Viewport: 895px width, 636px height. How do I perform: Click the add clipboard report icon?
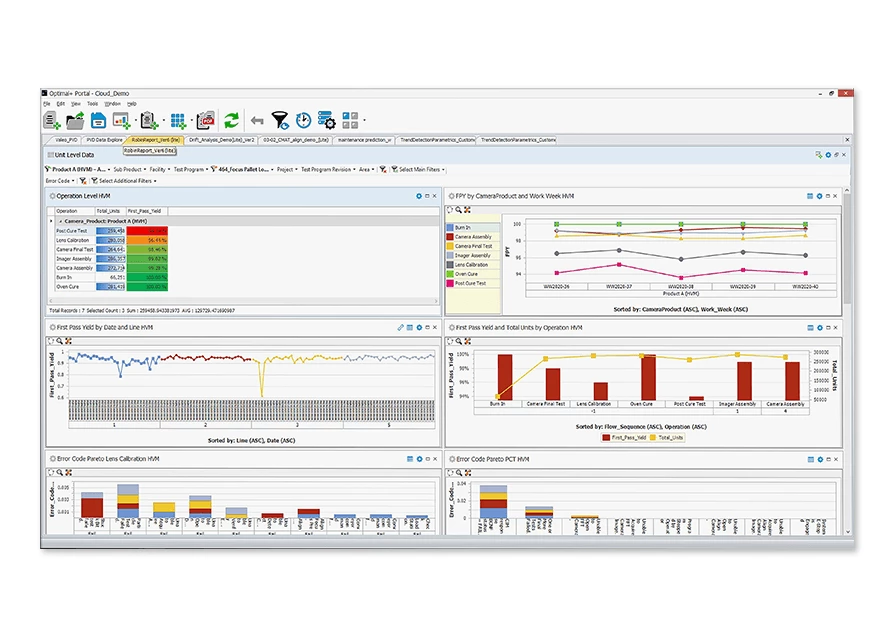pos(149,120)
